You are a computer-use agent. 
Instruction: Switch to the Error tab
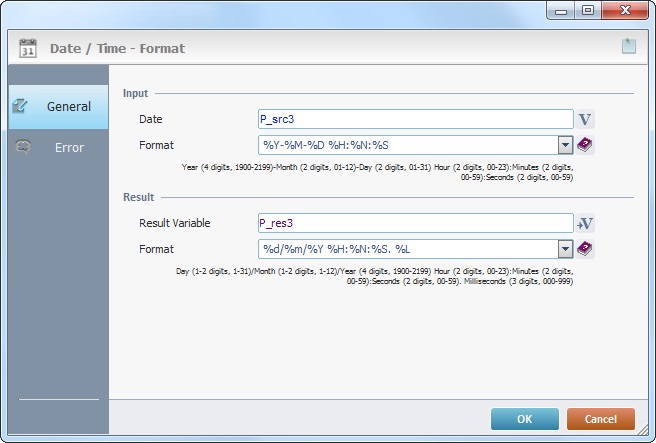[x=69, y=147]
